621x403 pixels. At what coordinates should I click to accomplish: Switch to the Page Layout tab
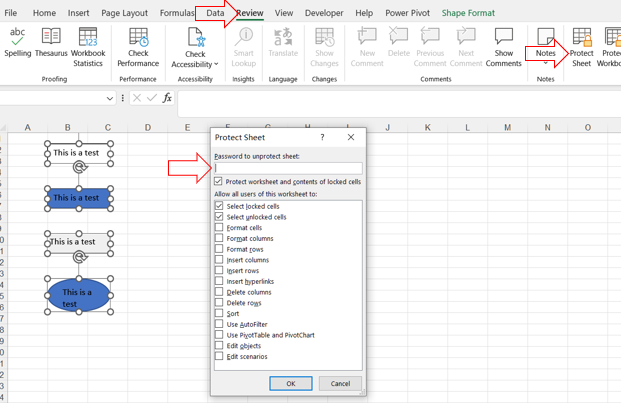tap(124, 13)
